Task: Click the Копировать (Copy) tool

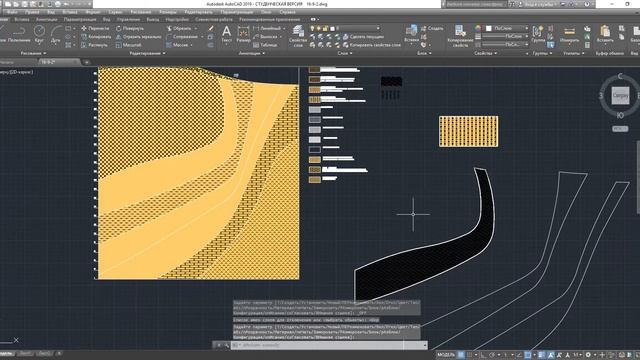Action: tap(96, 37)
